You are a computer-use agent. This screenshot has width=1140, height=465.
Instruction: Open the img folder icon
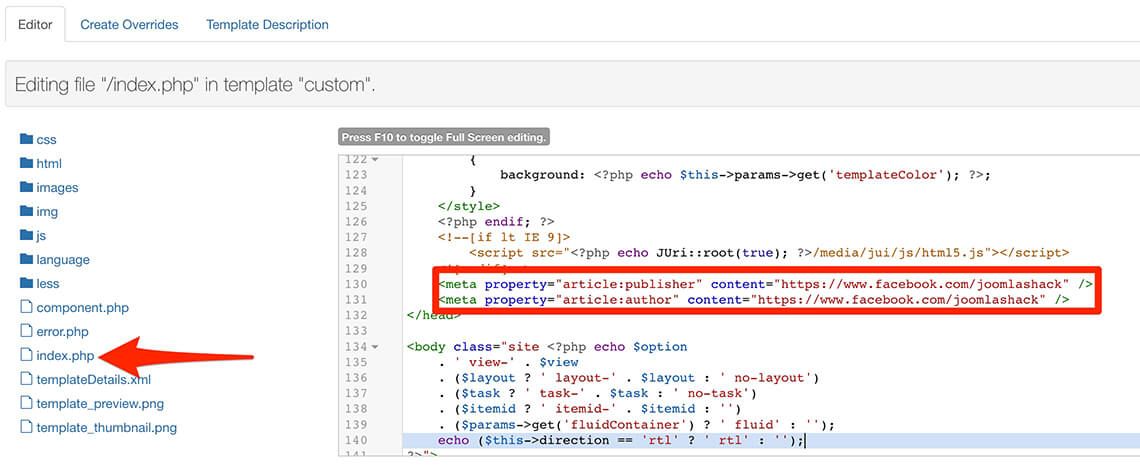27,211
